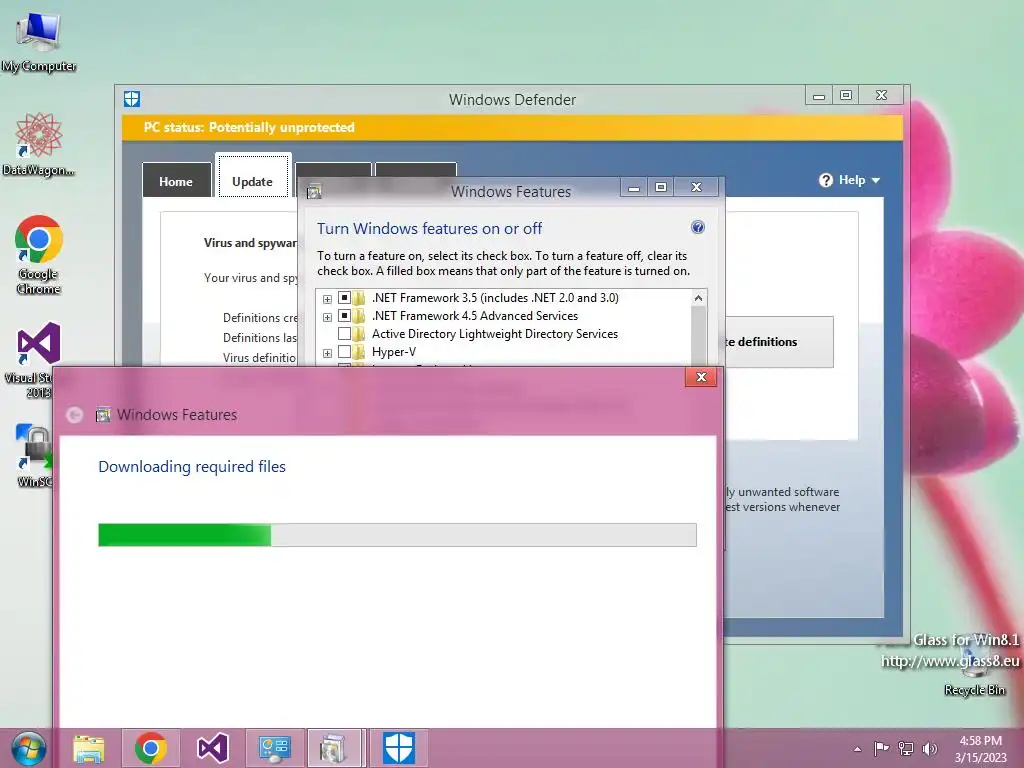This screenshot has height=768, width=1024.
Task: Click 'Downloading required files' heading
Action: pyautogui.click(x=192, y=466)
